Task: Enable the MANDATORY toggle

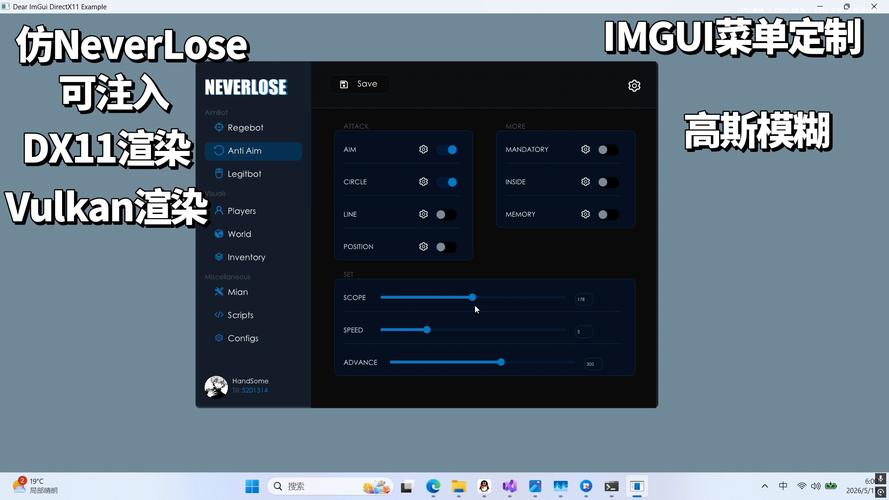Action: [608, 150]
